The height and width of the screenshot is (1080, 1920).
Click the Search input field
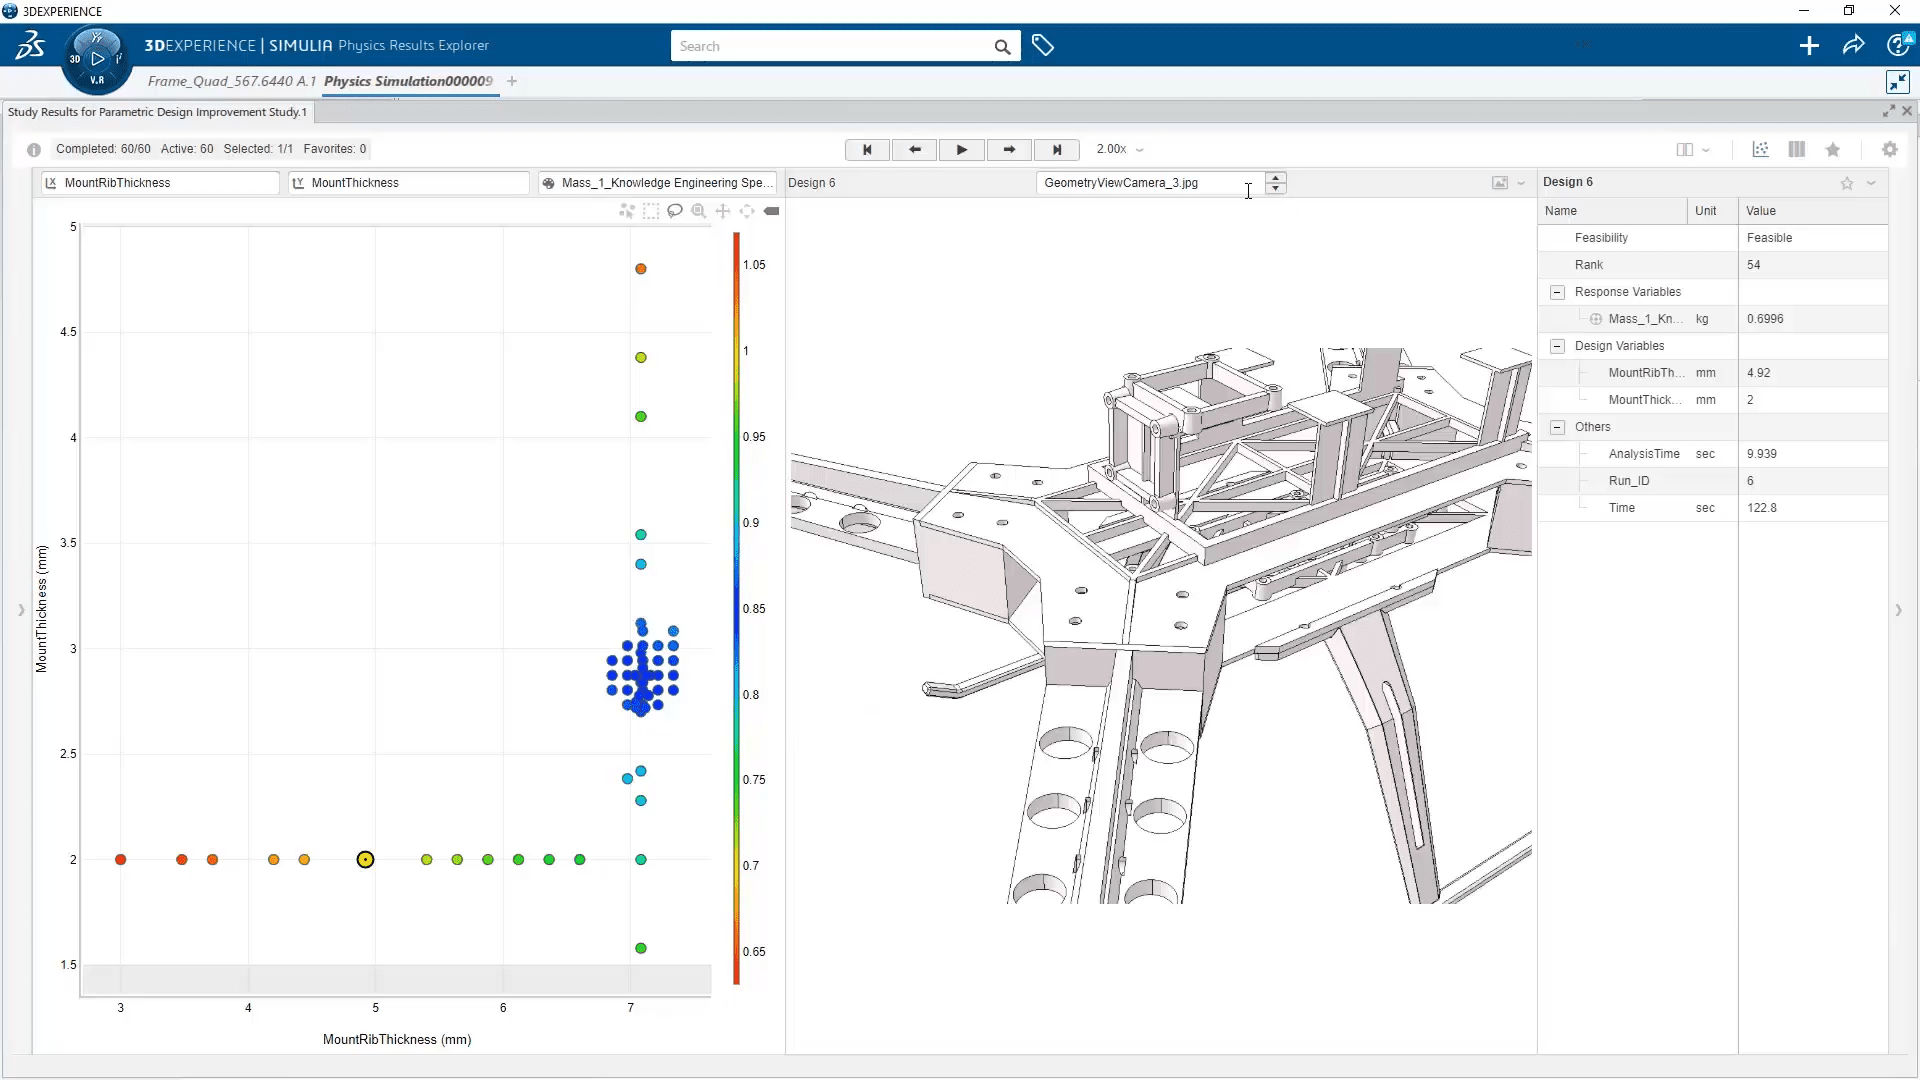pyautogui.click(x=832, y=46)
